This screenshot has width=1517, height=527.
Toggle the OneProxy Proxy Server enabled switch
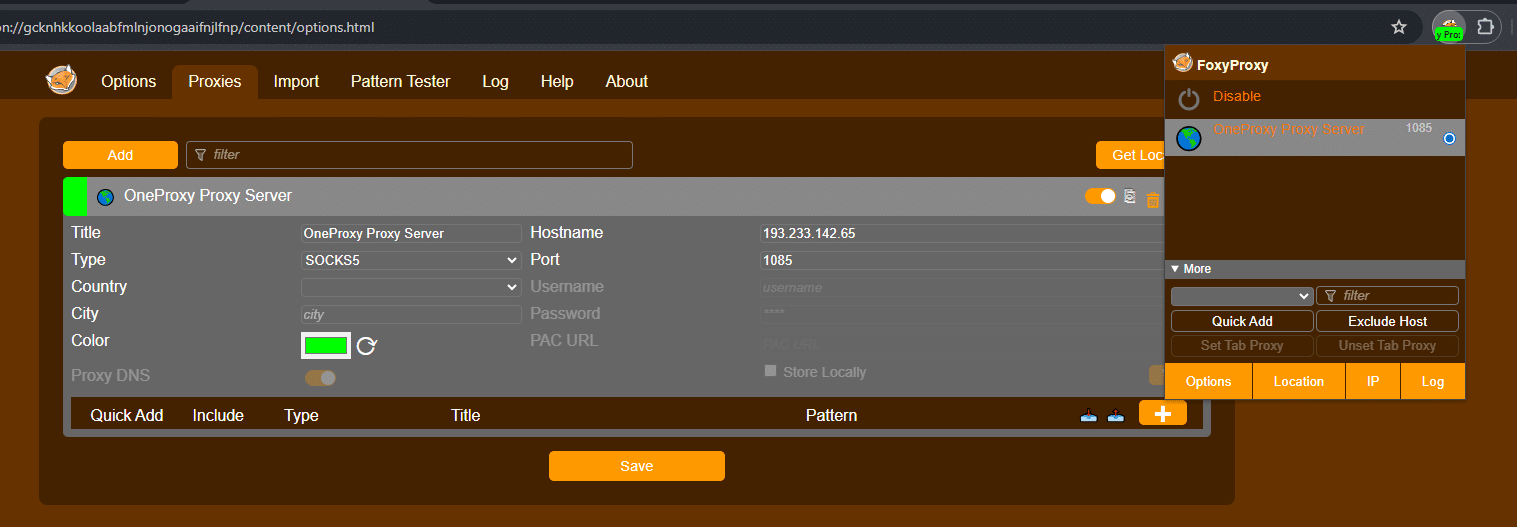[1100, 197]
